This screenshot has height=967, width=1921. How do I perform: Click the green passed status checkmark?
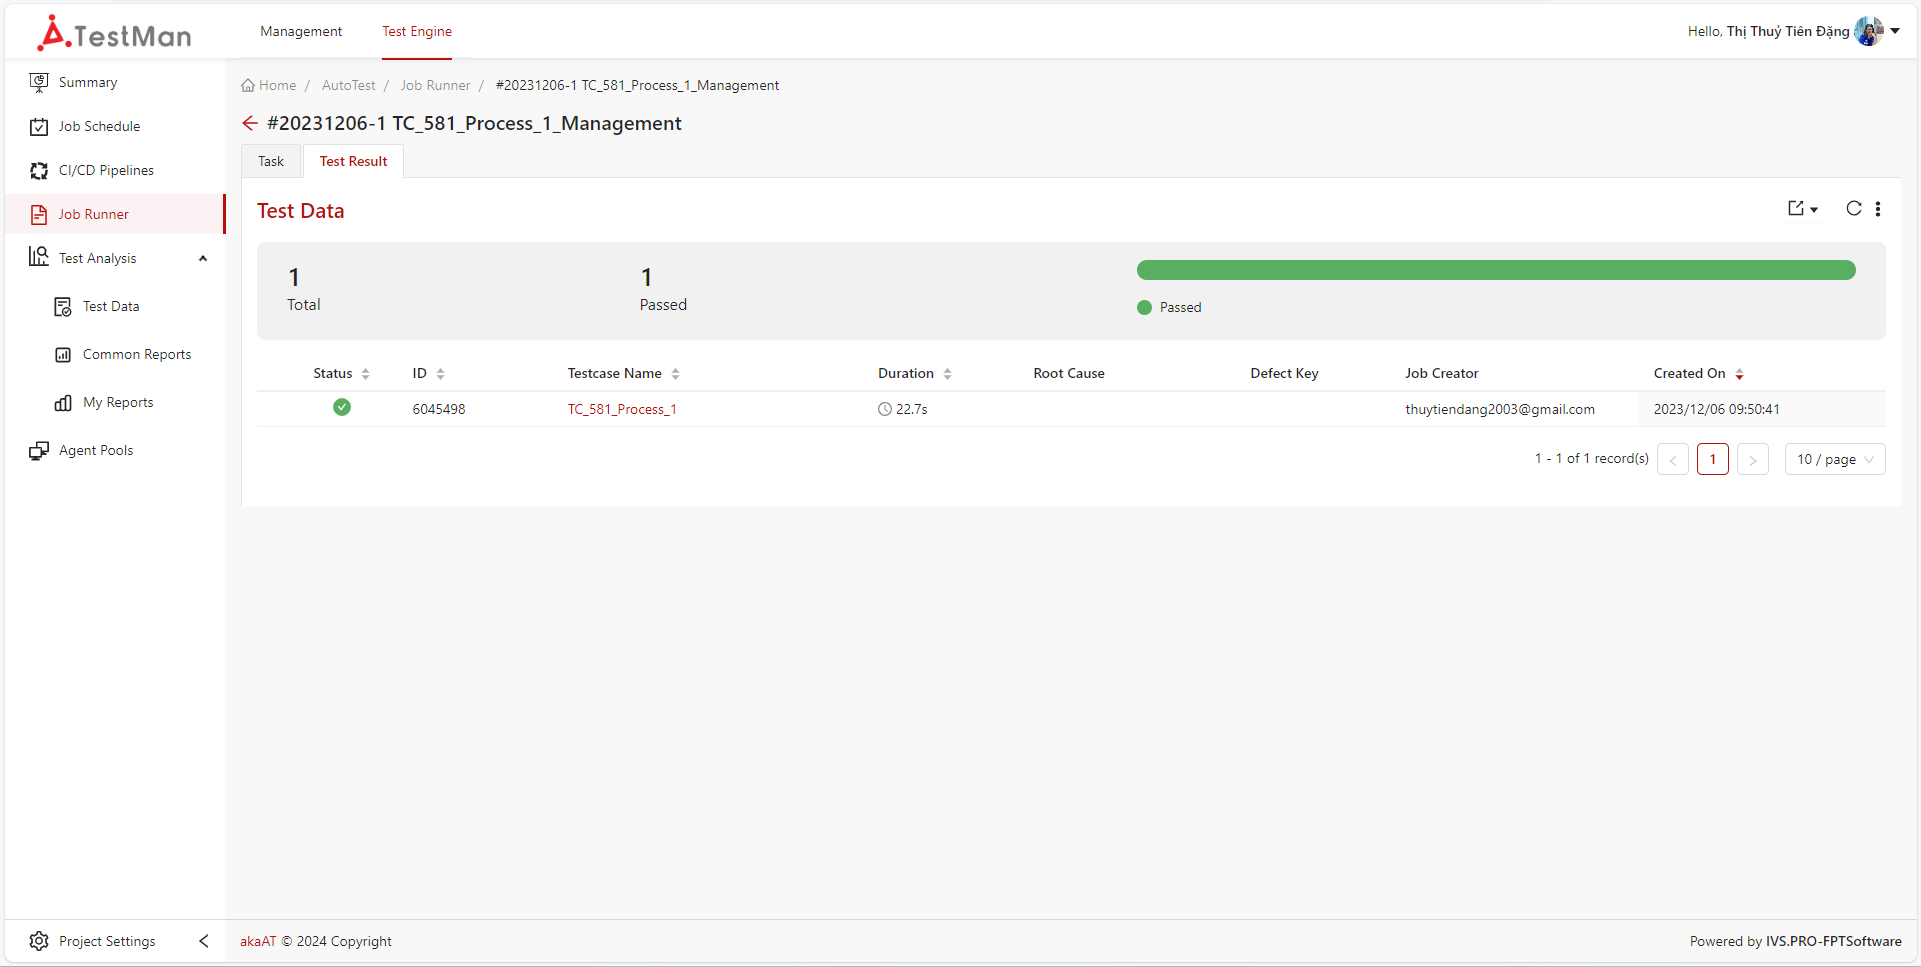[342, 407]
